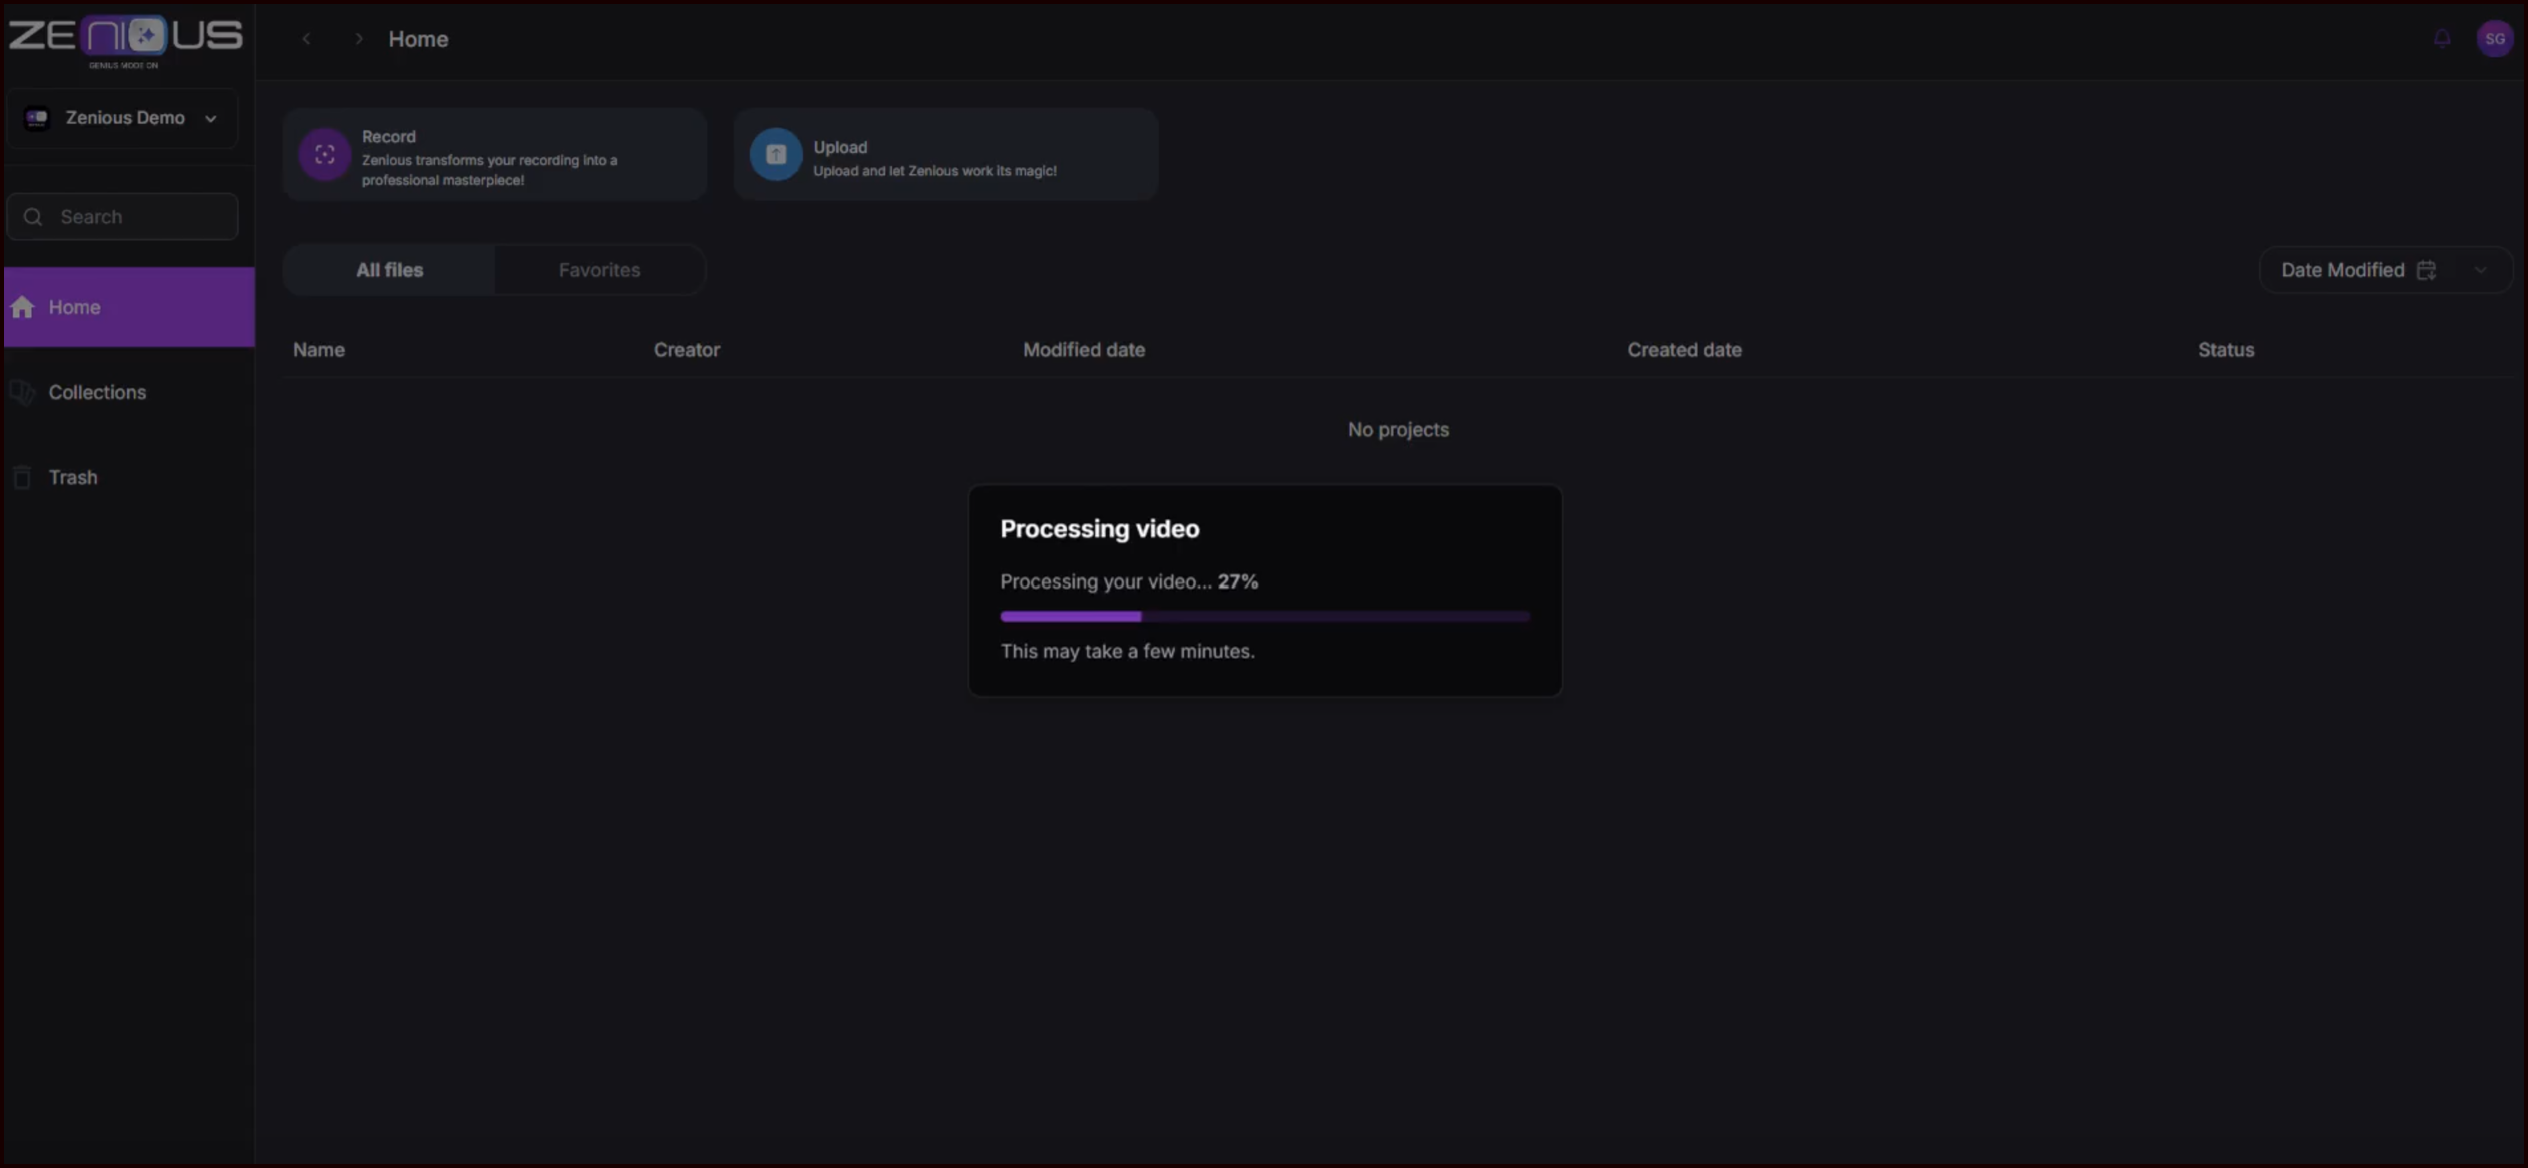Click the Zenious logo
The height and width of the screenshot is (1168, 2528).
pyautogui.click(x=125, y=39)
